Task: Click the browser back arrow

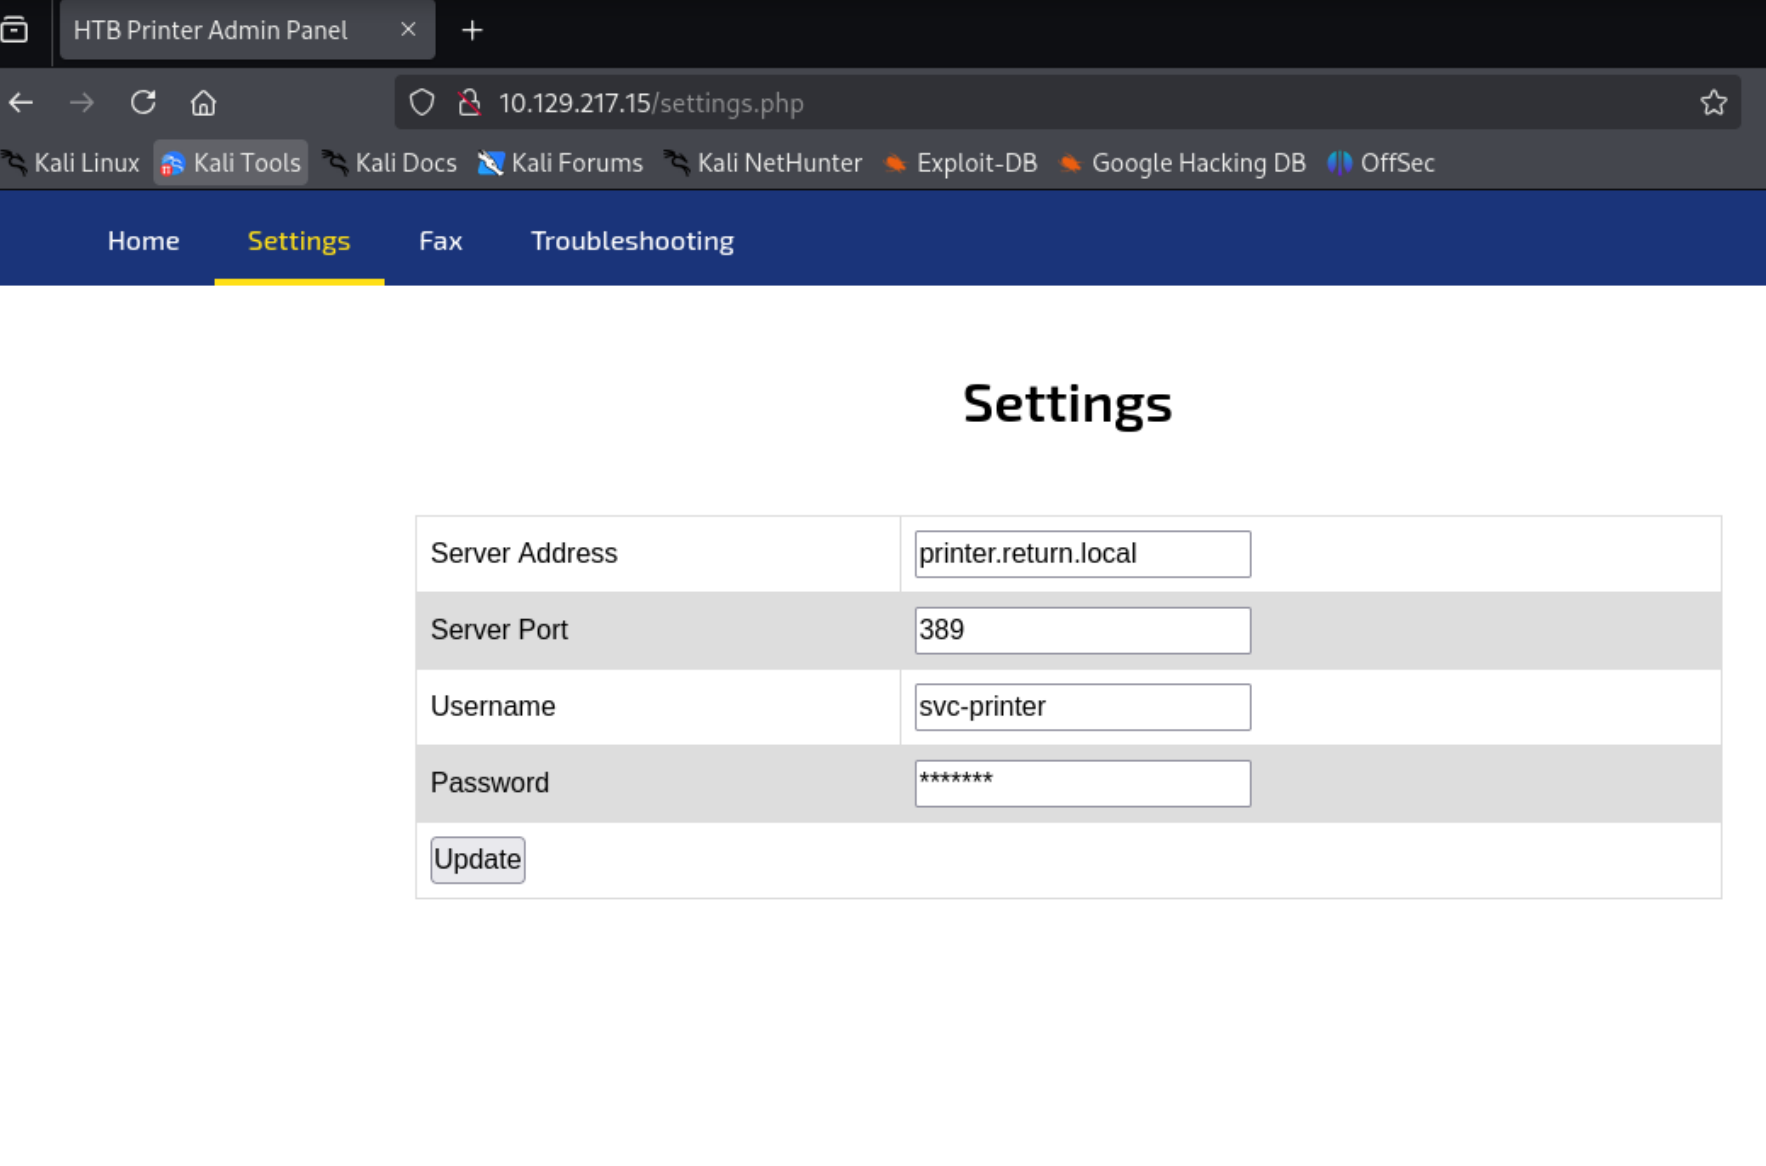Action: pyautogui.click(x=21, y=103)
